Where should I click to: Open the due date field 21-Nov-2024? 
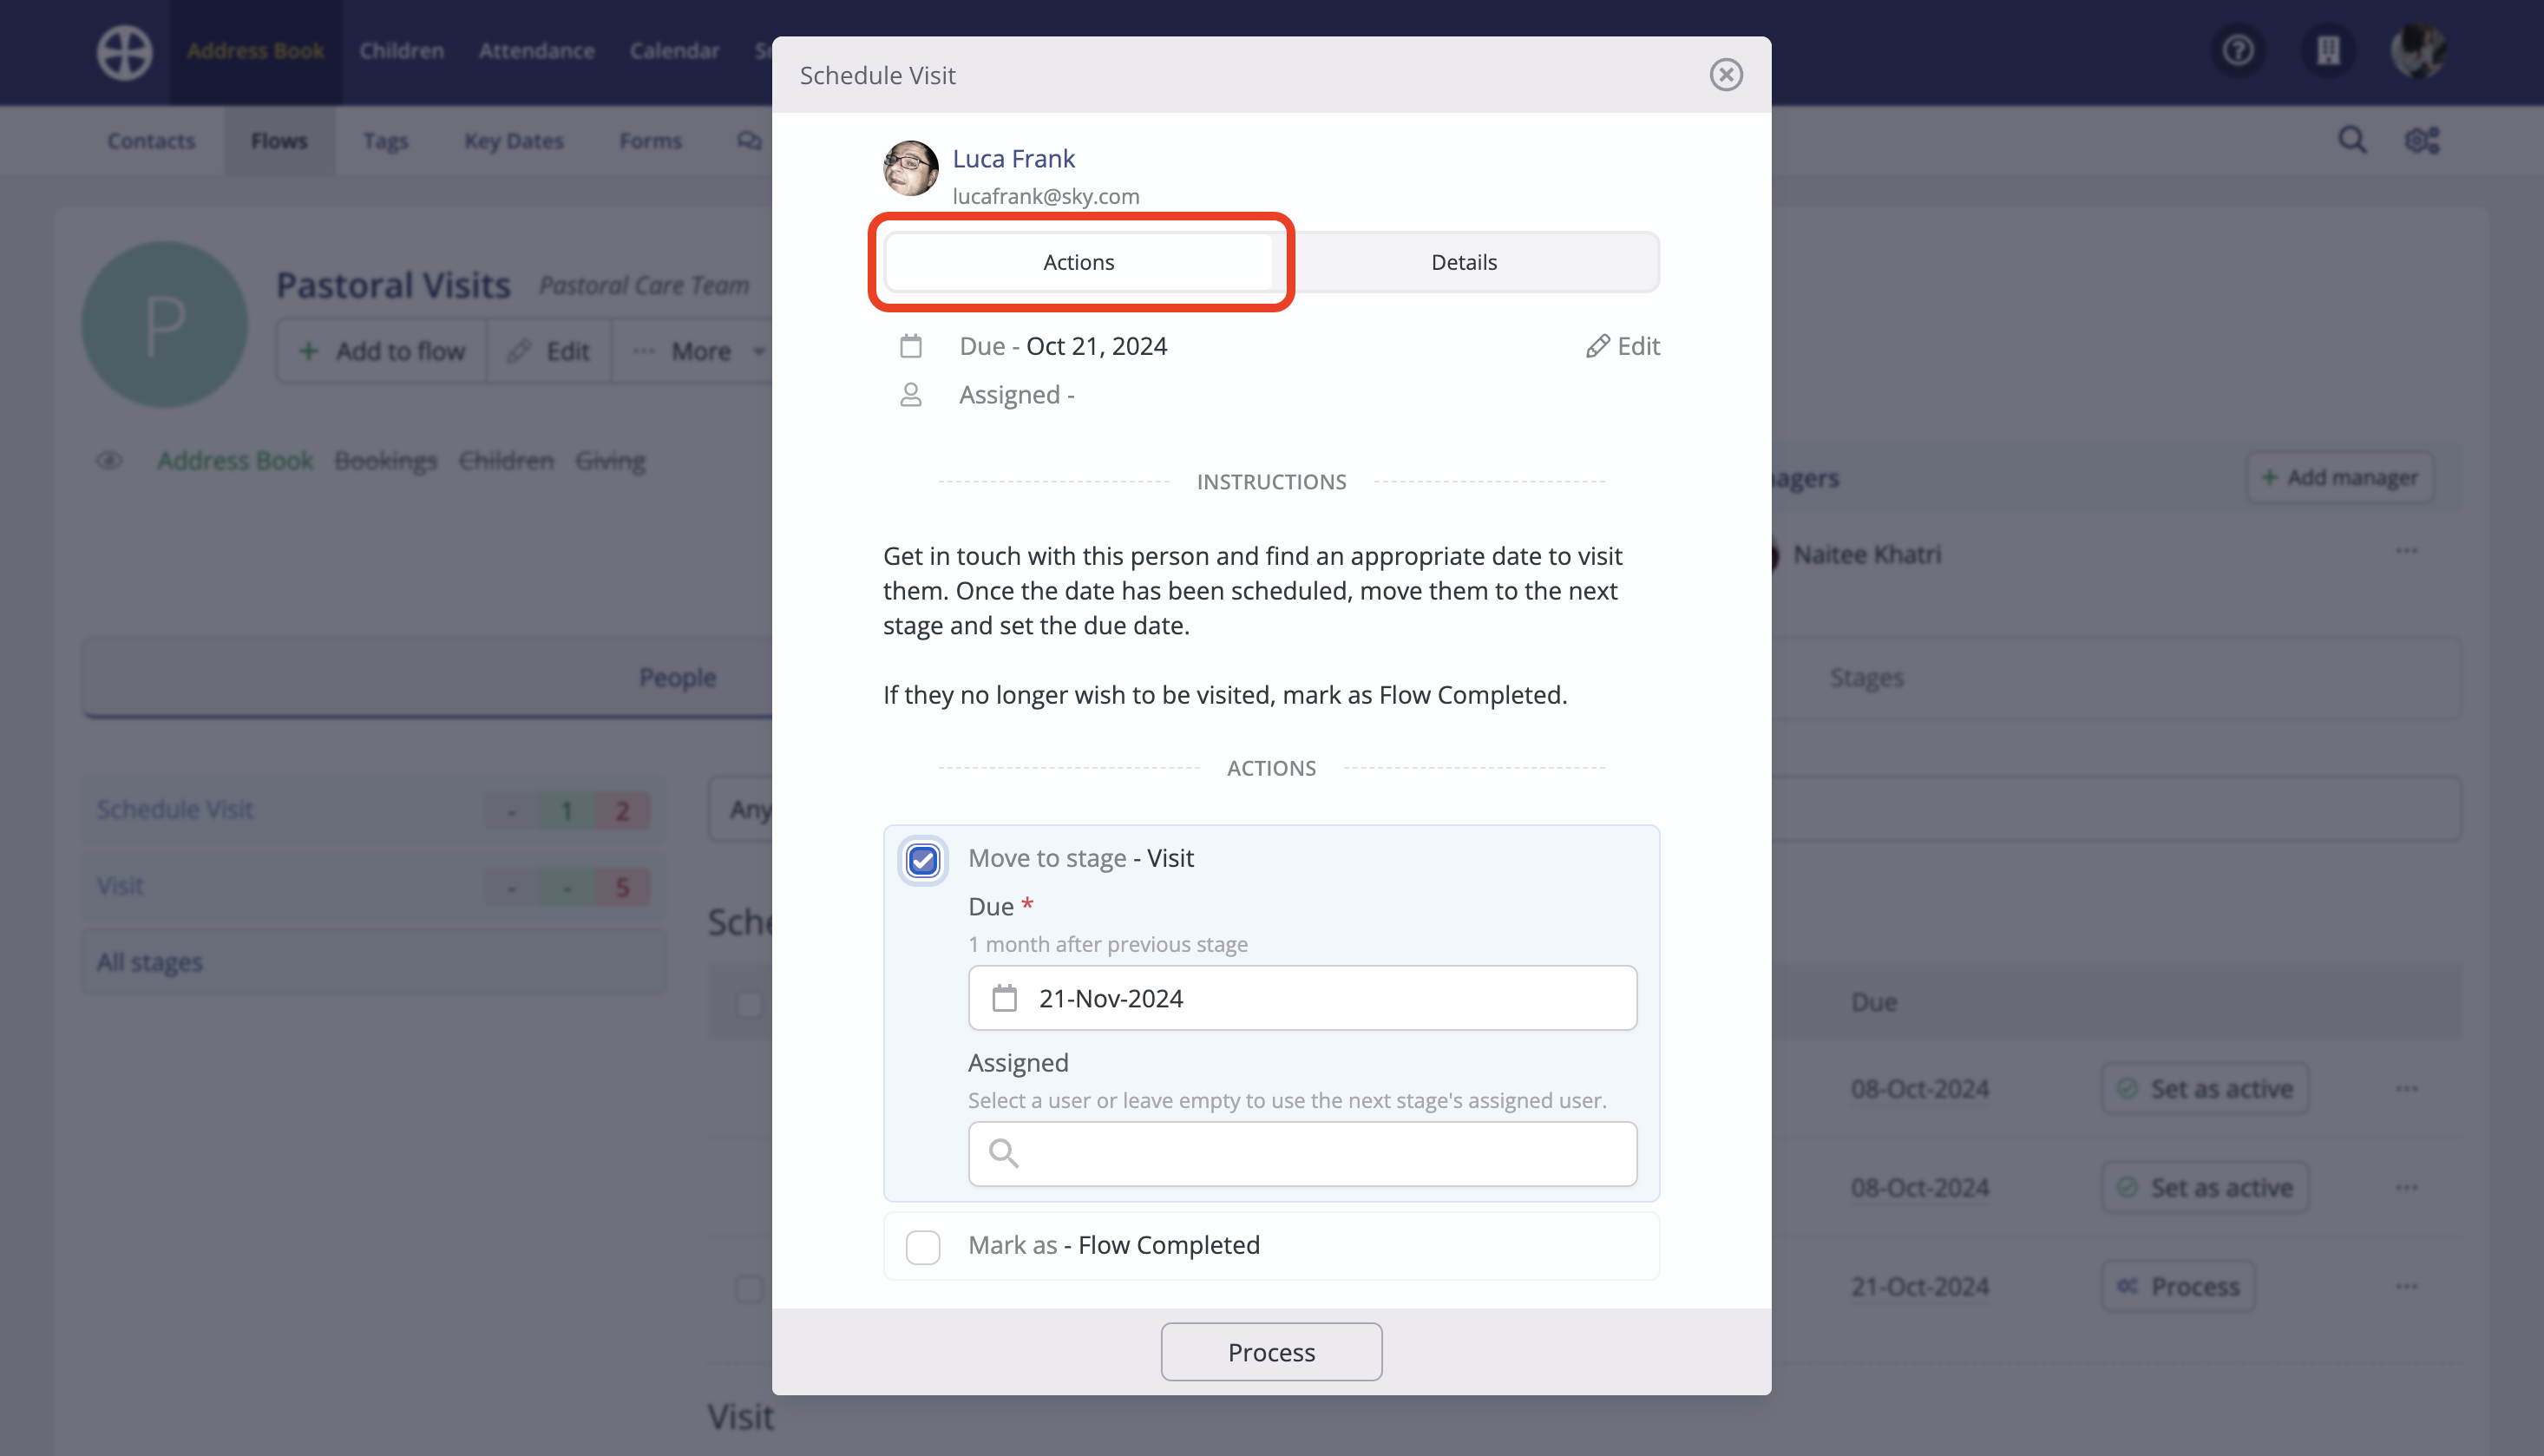pos(1302,998)
